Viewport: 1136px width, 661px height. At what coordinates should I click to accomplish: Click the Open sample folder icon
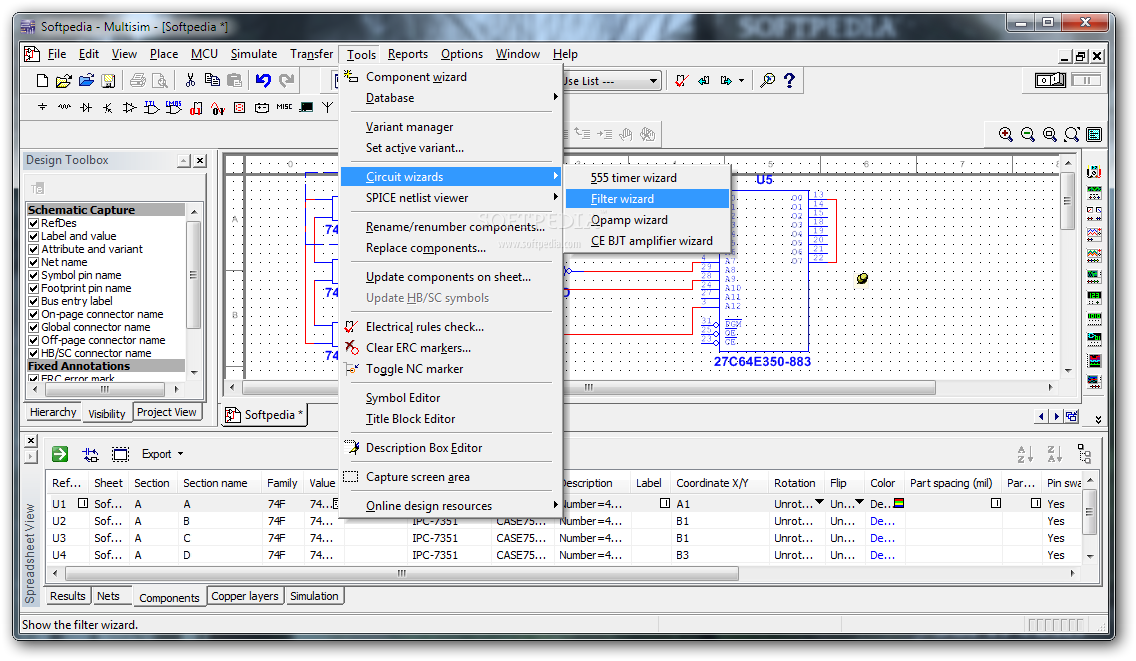[x=64, y=80]
